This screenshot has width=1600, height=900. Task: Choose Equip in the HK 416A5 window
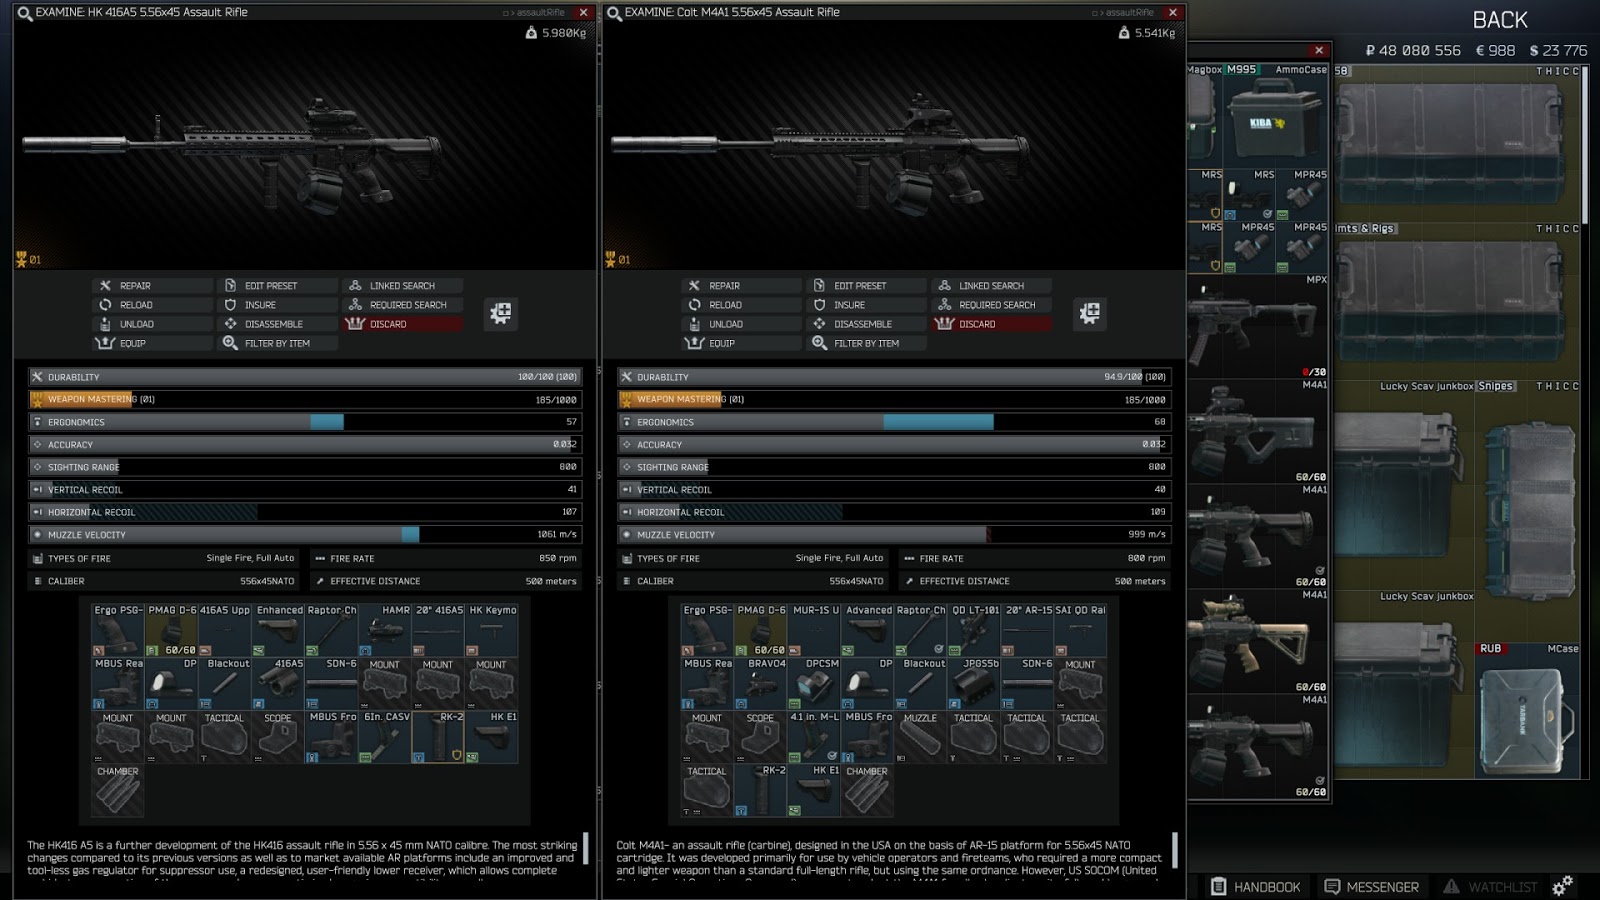point(152,343)
